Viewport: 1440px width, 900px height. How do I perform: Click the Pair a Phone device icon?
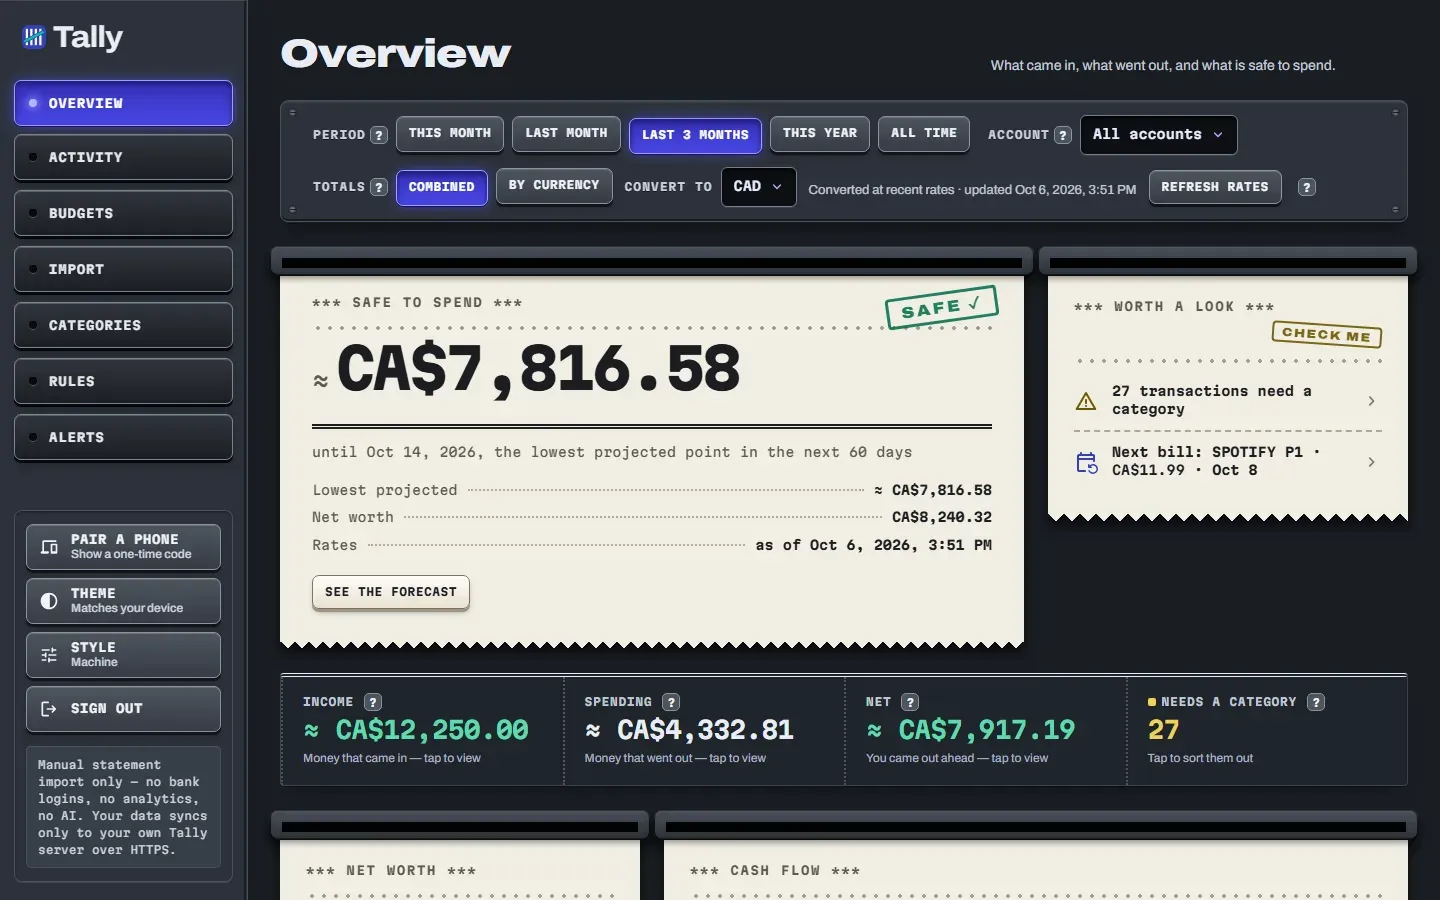[49, 547]
